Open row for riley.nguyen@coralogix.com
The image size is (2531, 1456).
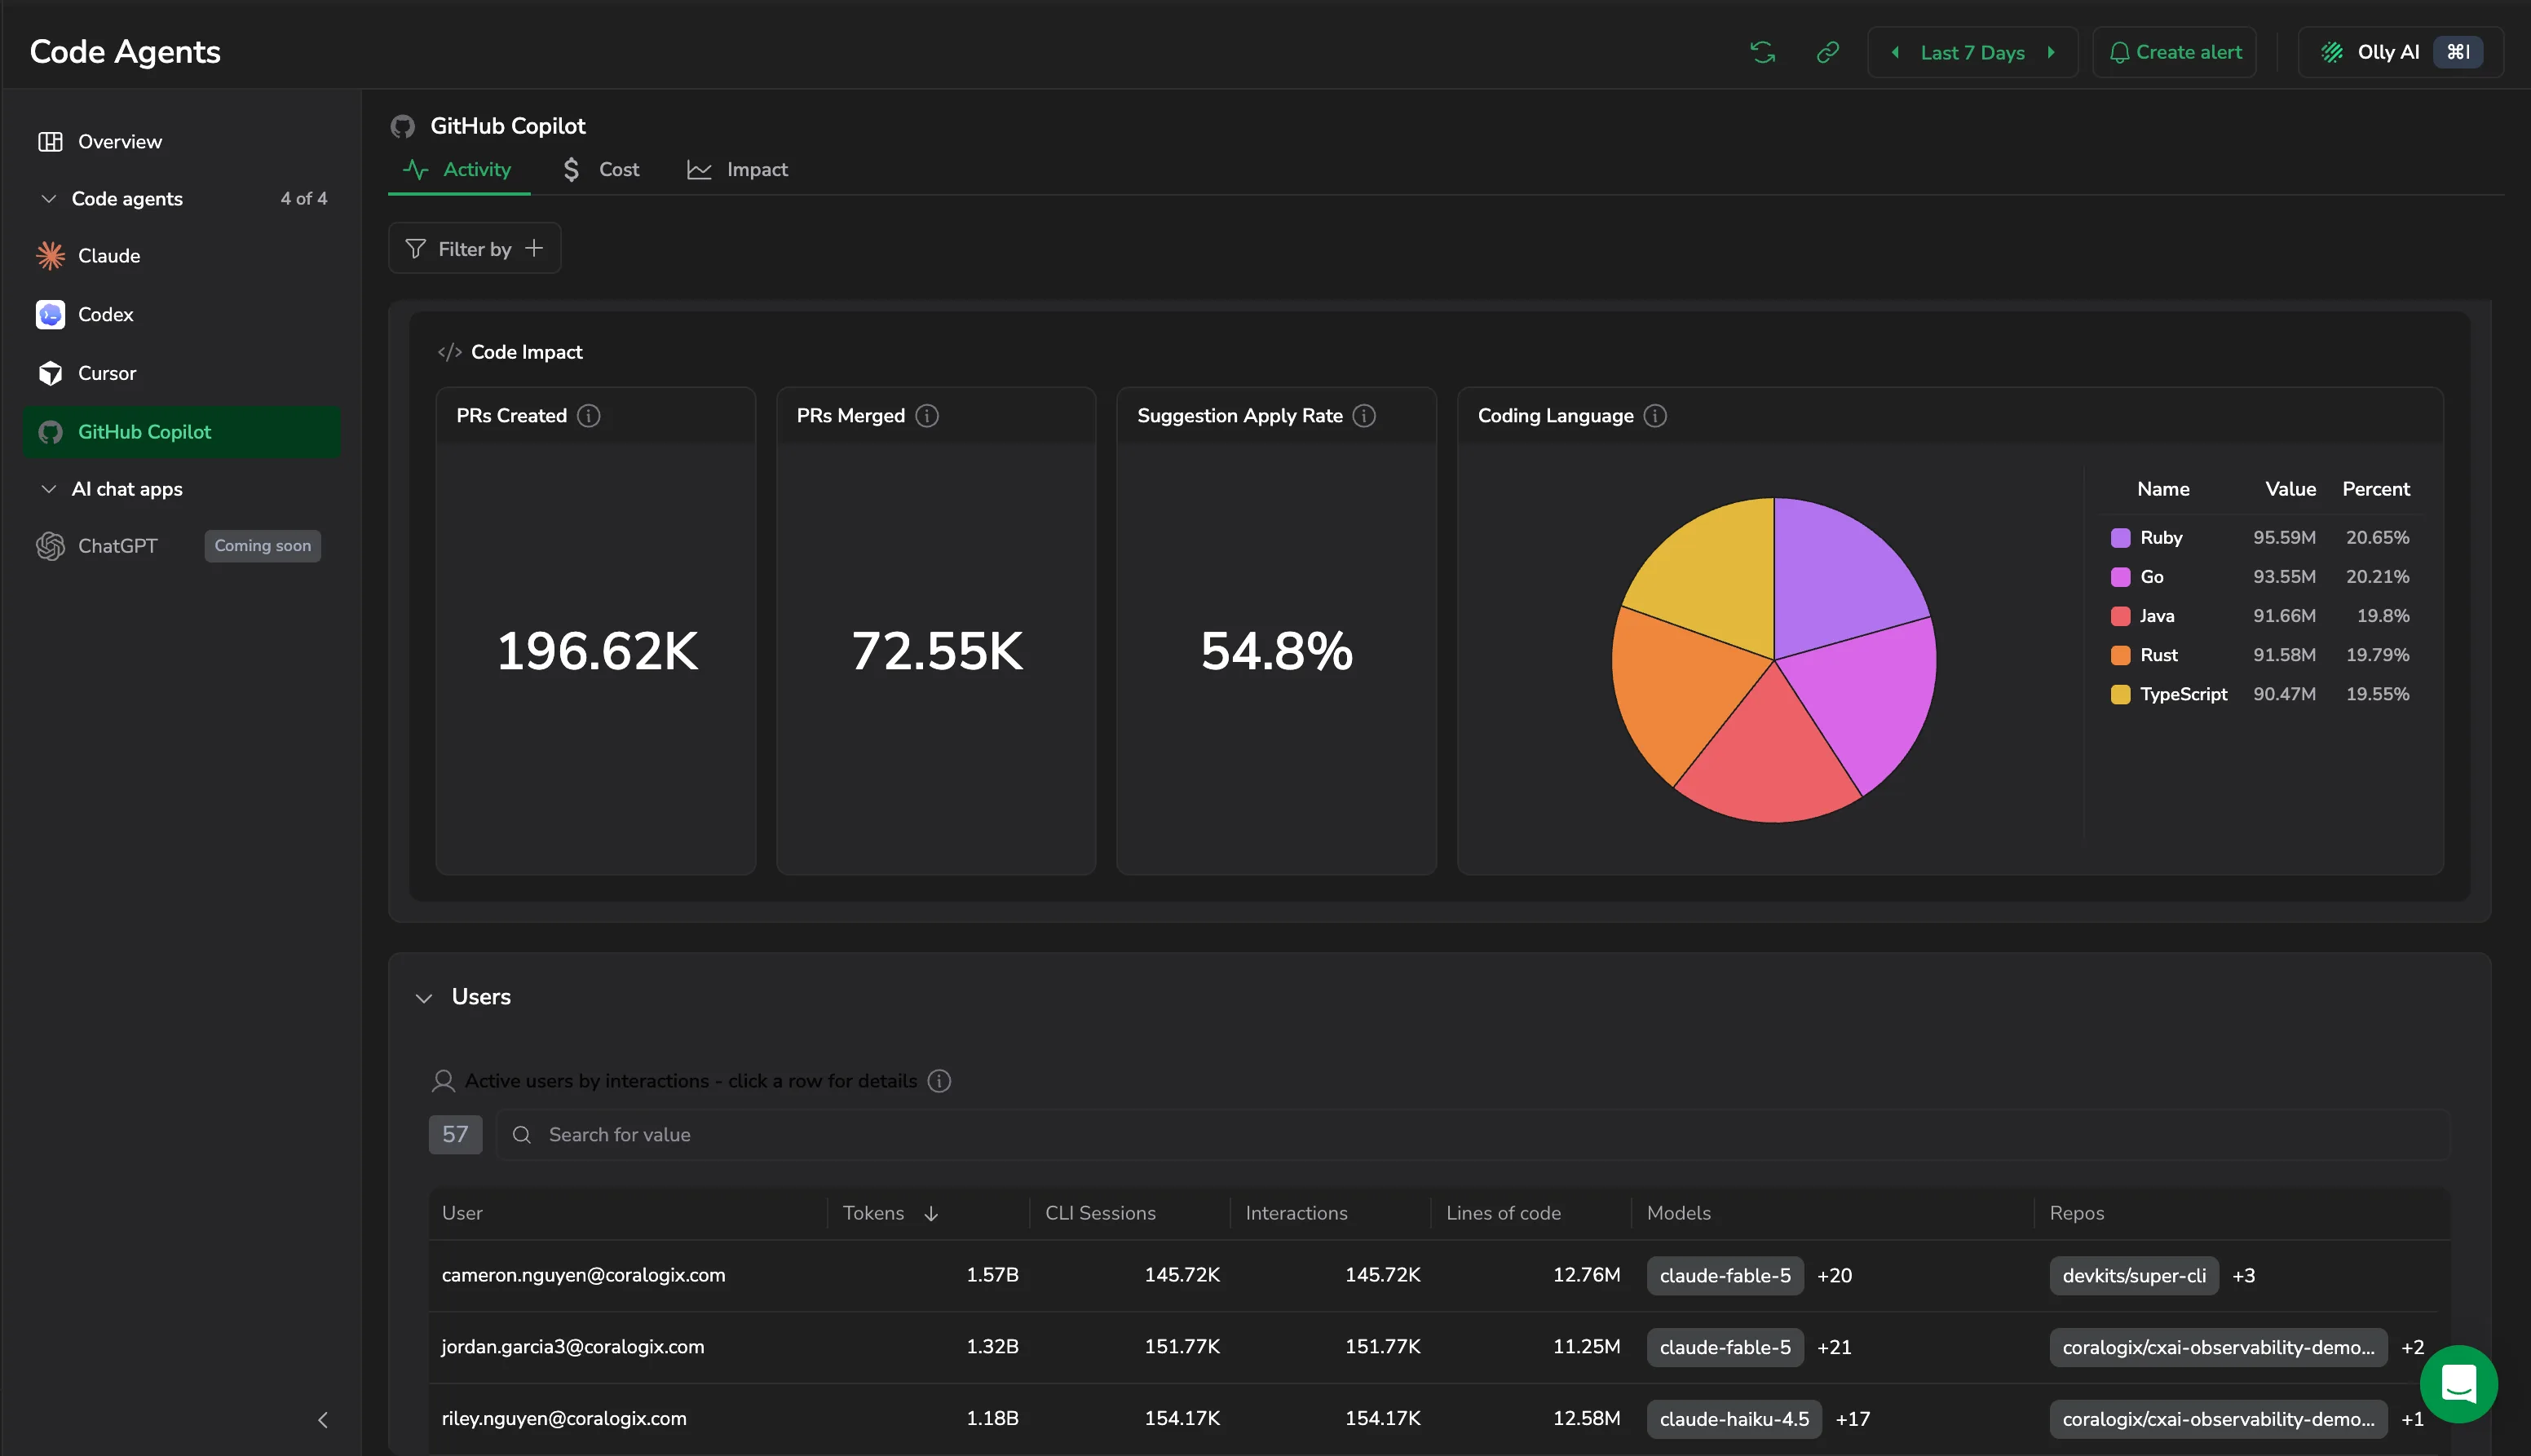point(1439,1419)
